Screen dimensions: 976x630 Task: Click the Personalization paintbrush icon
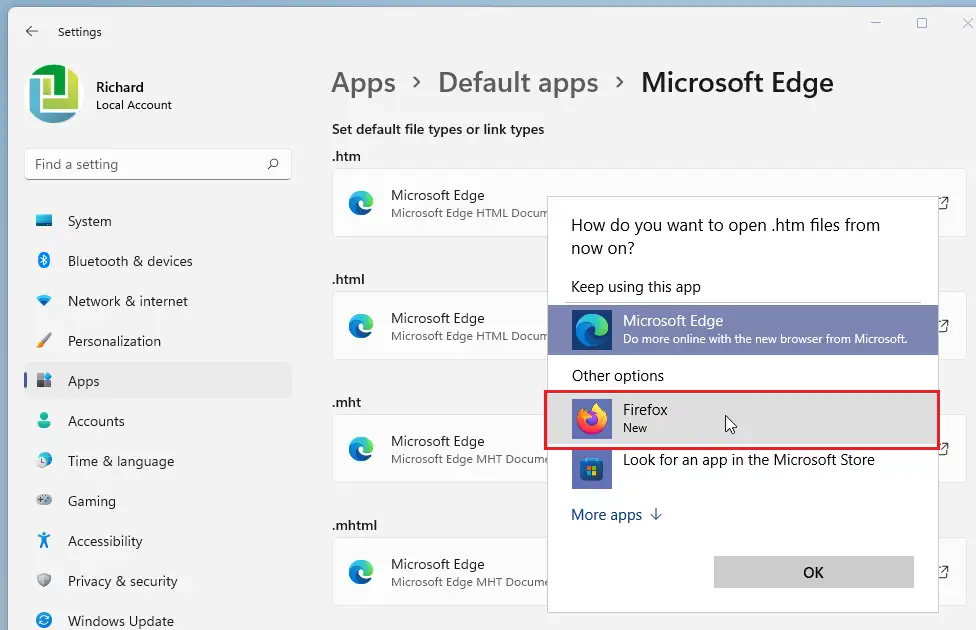[44, 340]
